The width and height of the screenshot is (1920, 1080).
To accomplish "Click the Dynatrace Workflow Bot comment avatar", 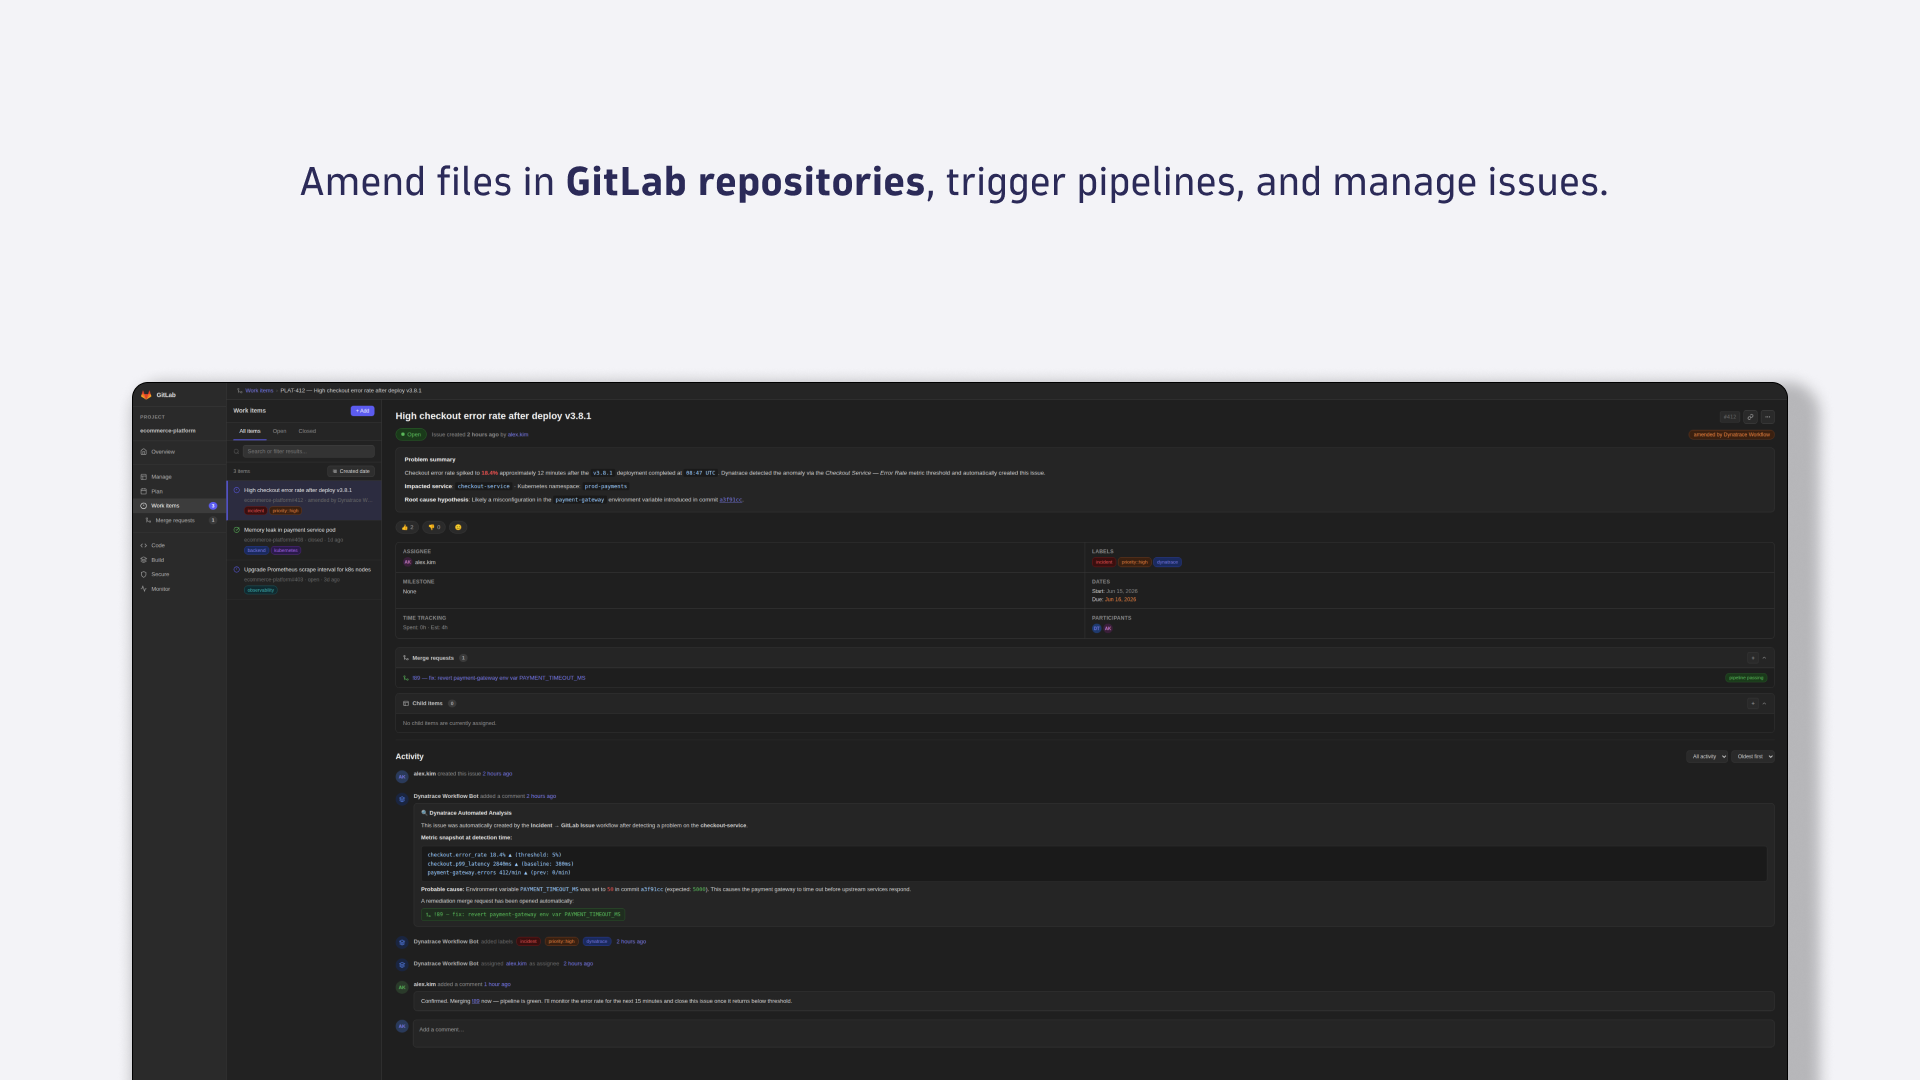I will click(x=402, y=799).
